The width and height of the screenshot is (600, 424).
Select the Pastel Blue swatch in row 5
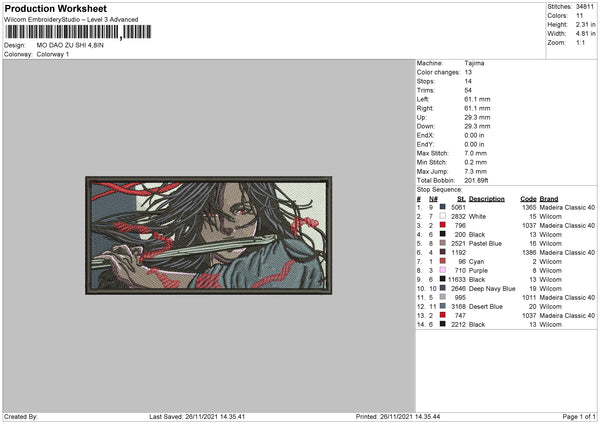coord(443,243)
